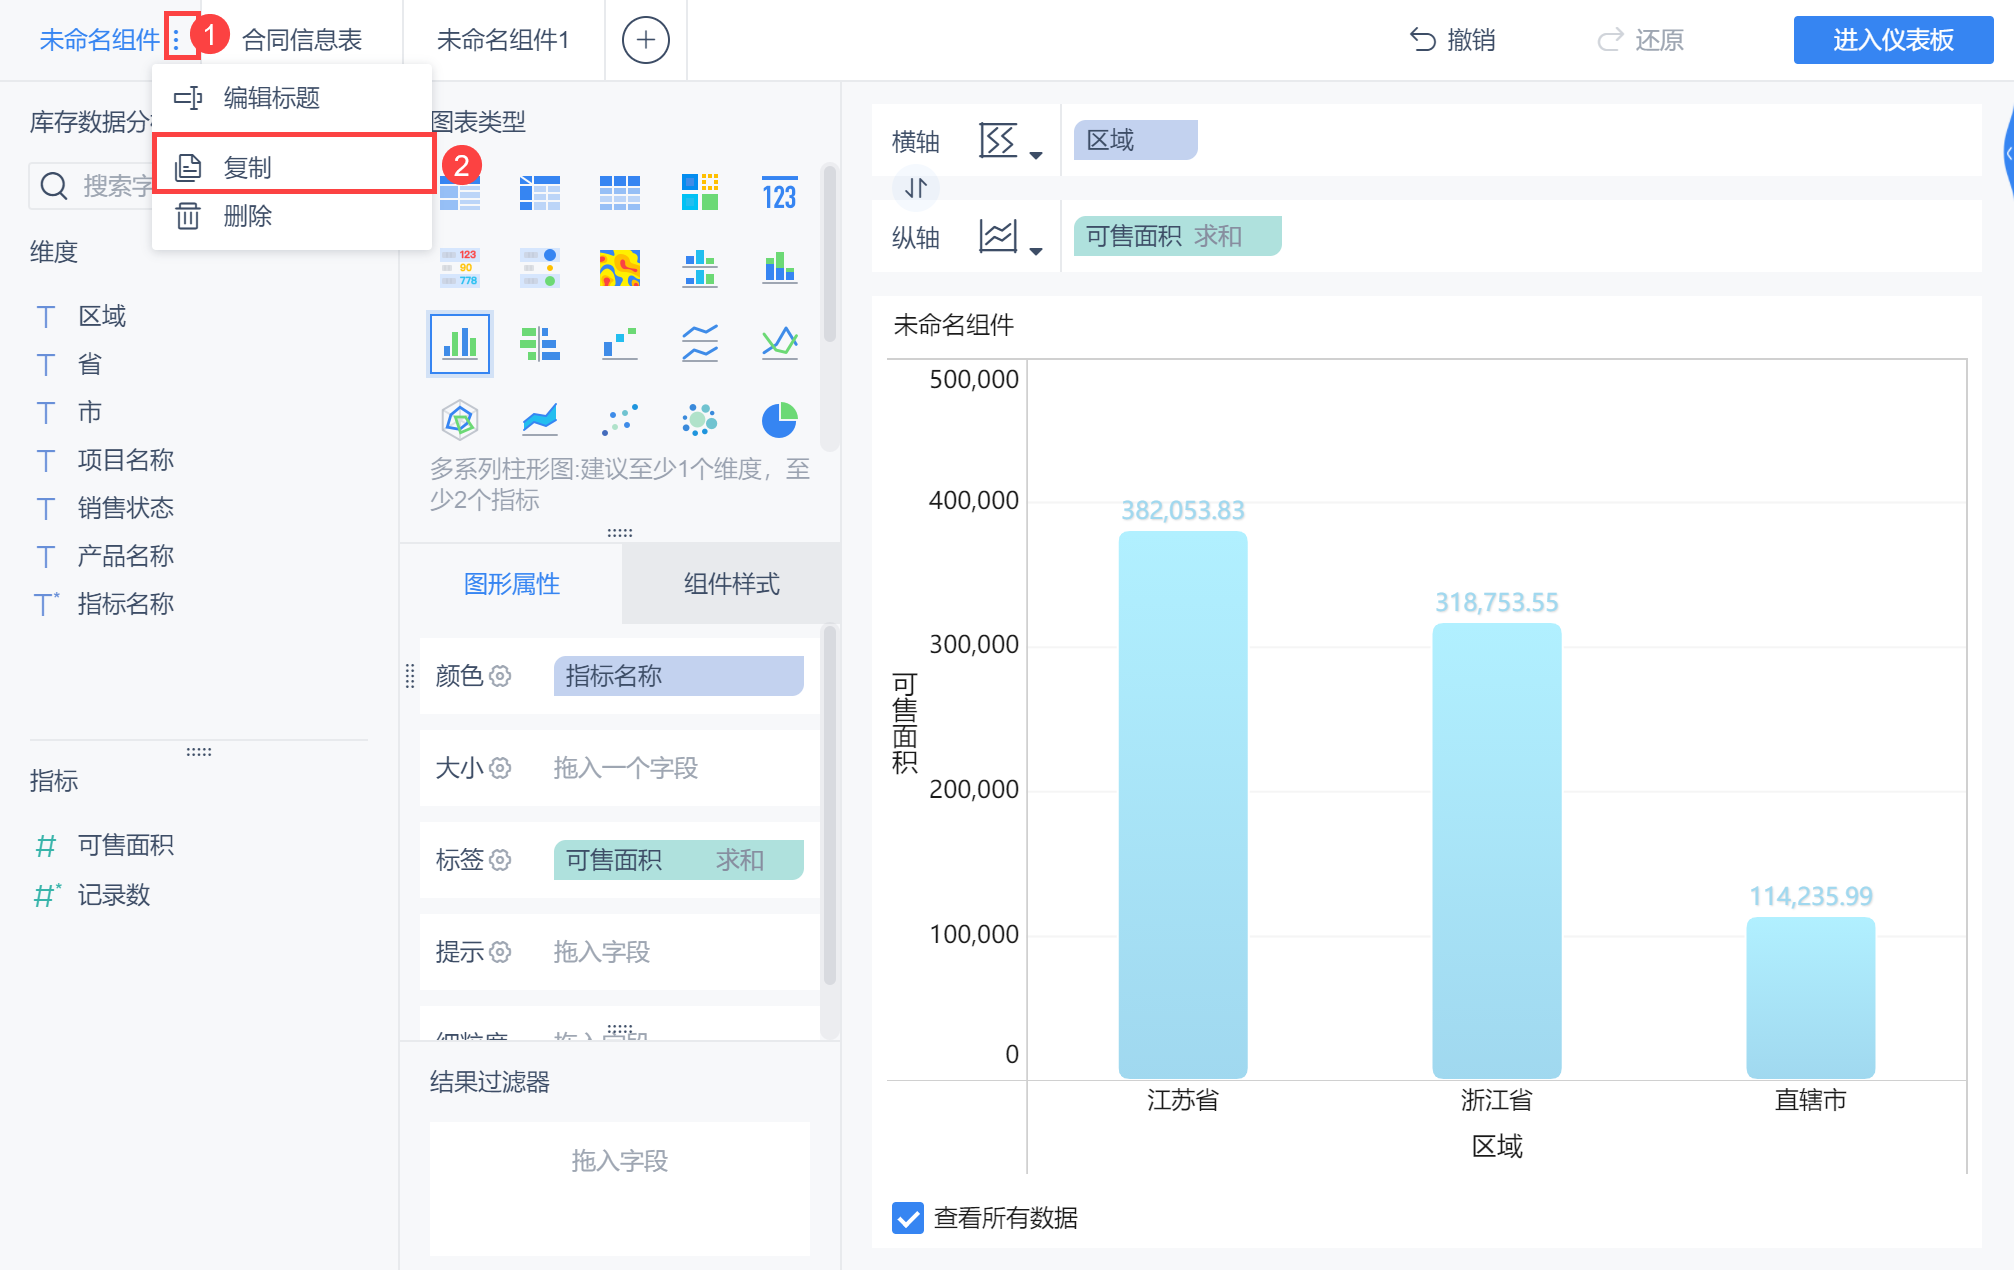This screenshot has width=2014, height=1270.
Task: Open the 大小 settings gear icon
Action: click(500, 768)
